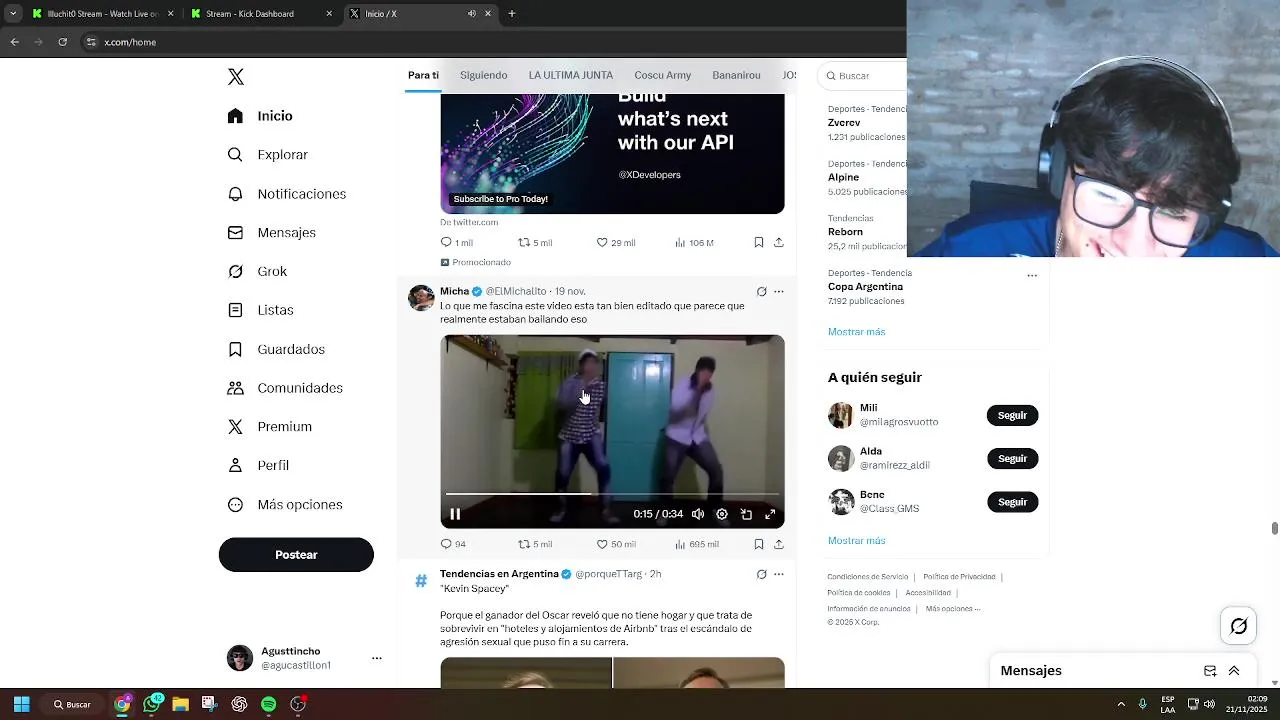Screen dimensions: 1280x720
Task: Mute the video with speaker icon
Action: 698,514
